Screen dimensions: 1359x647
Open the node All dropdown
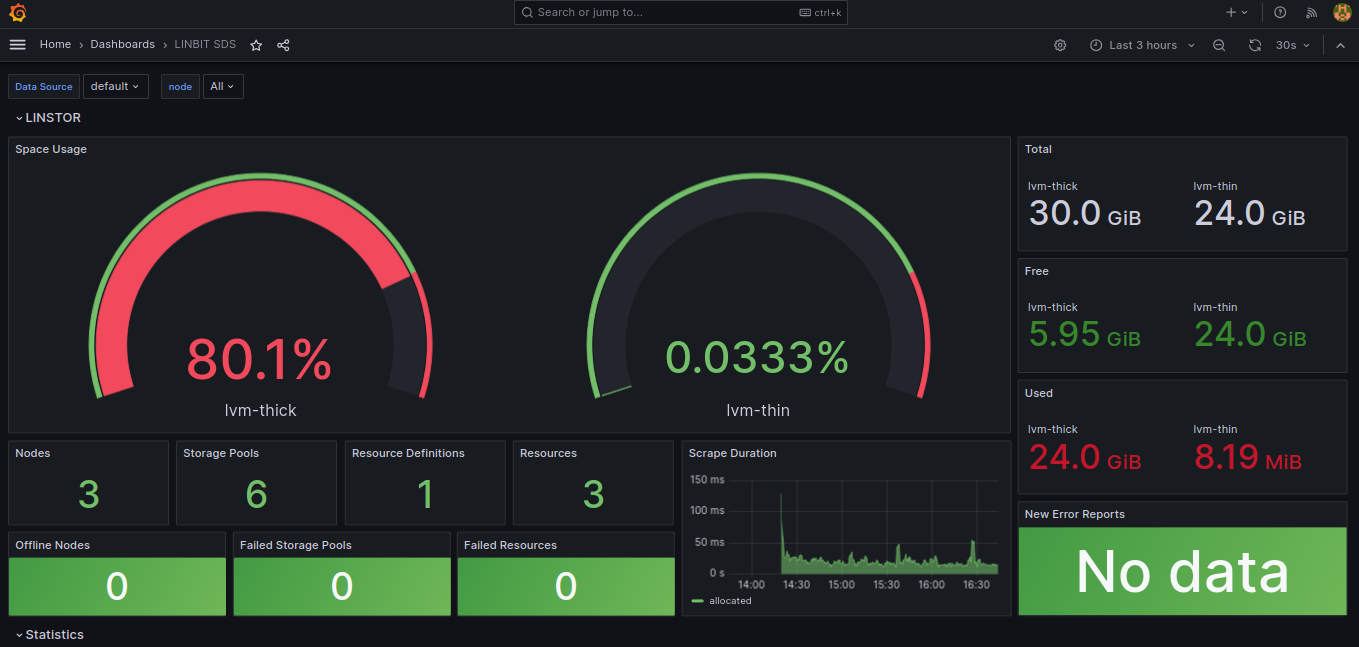coord(223,86)
